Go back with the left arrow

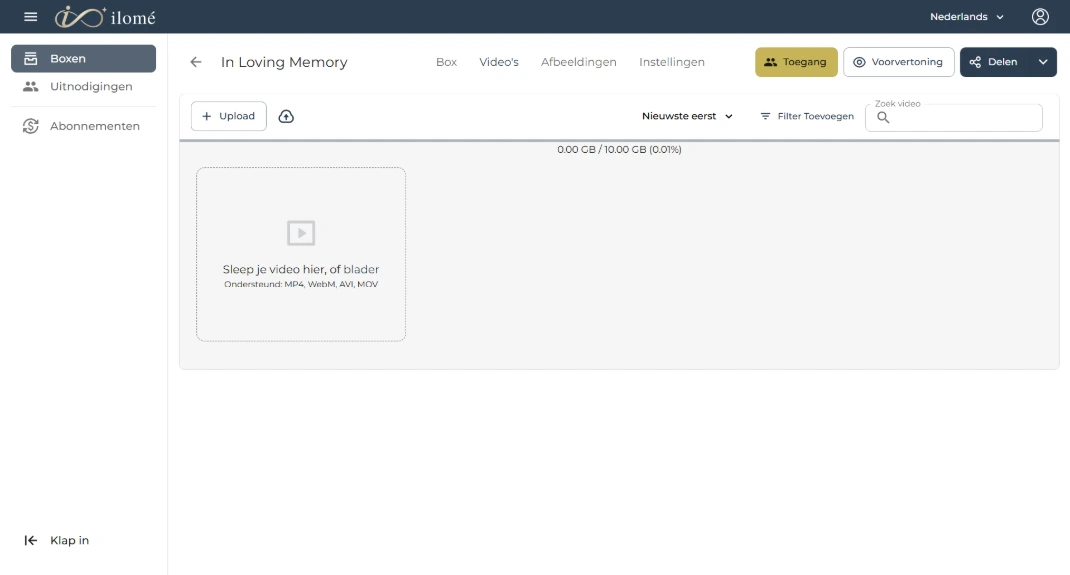196,62
